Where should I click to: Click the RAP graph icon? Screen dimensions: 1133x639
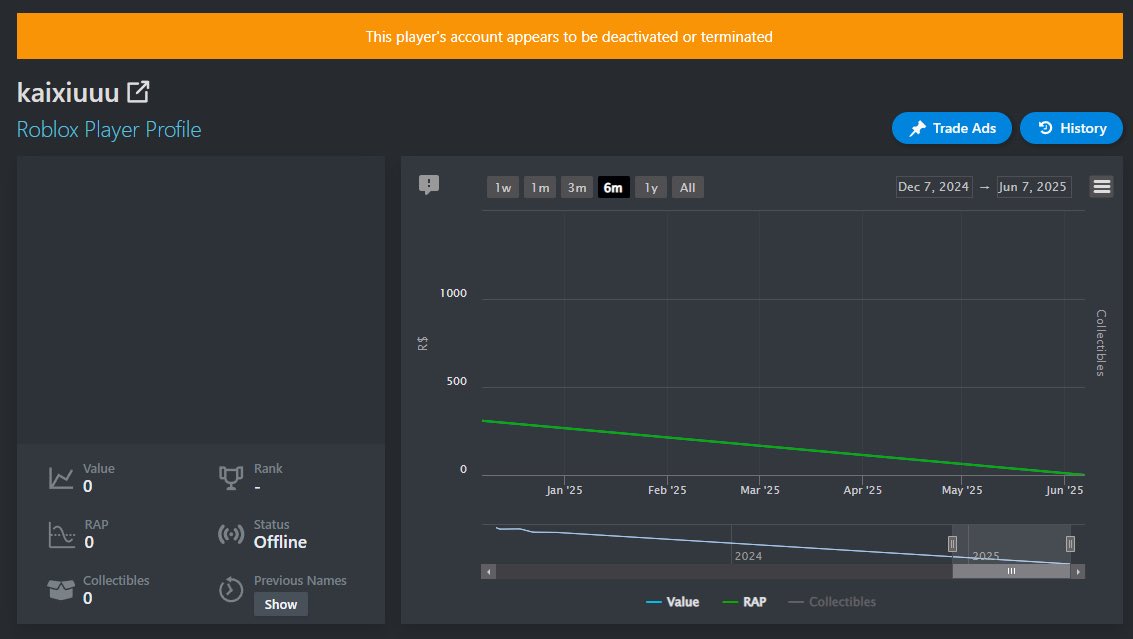point(61,534)
